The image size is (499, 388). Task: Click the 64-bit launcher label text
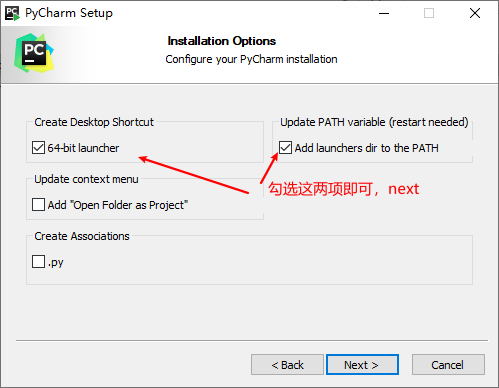click(83, 148)
